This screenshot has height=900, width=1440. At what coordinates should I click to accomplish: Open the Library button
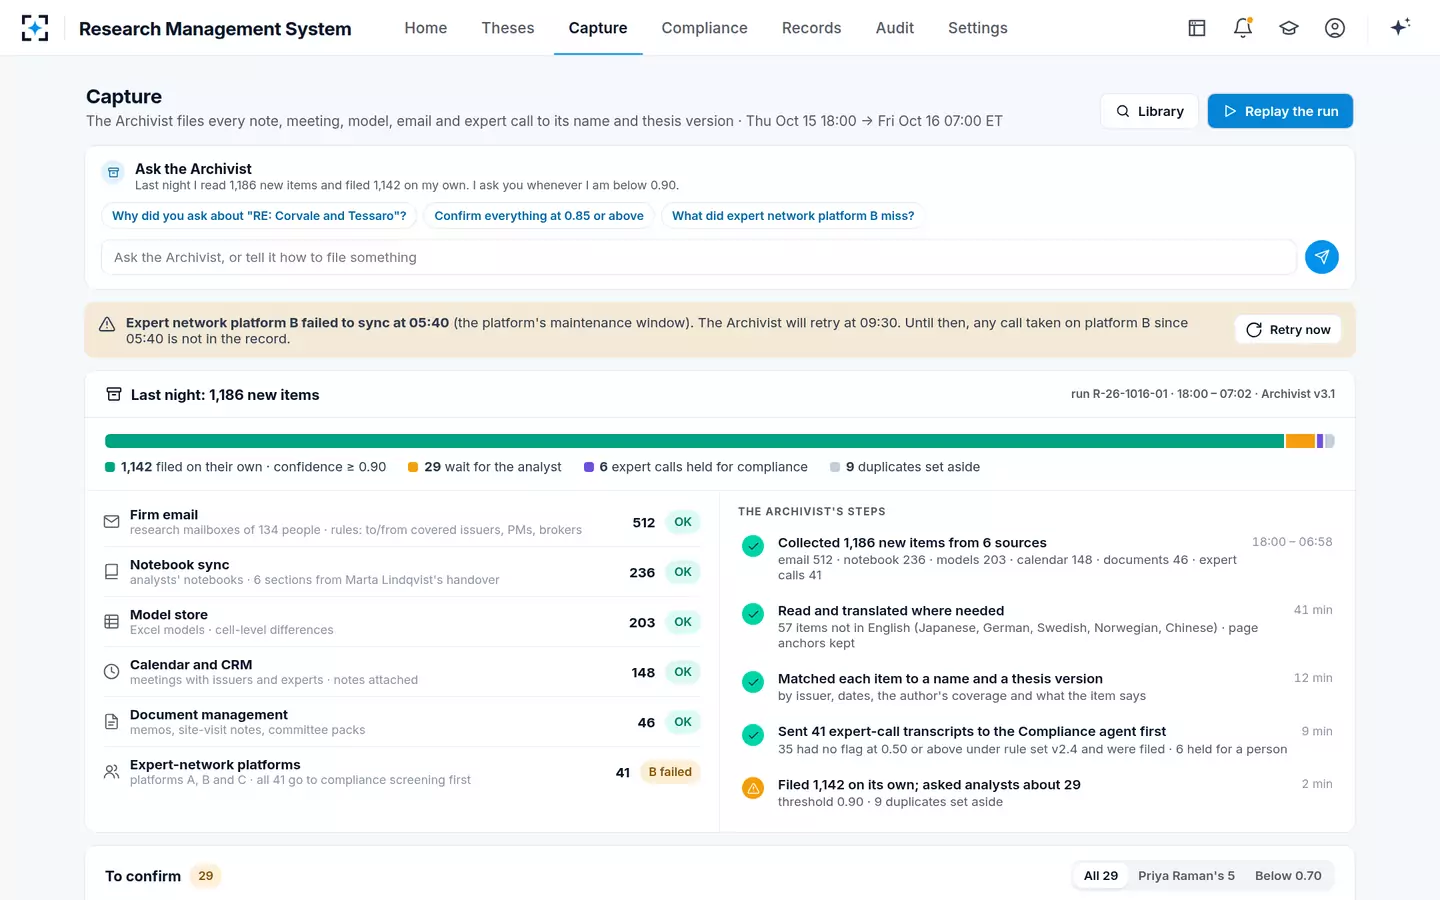pos(1150,111)
